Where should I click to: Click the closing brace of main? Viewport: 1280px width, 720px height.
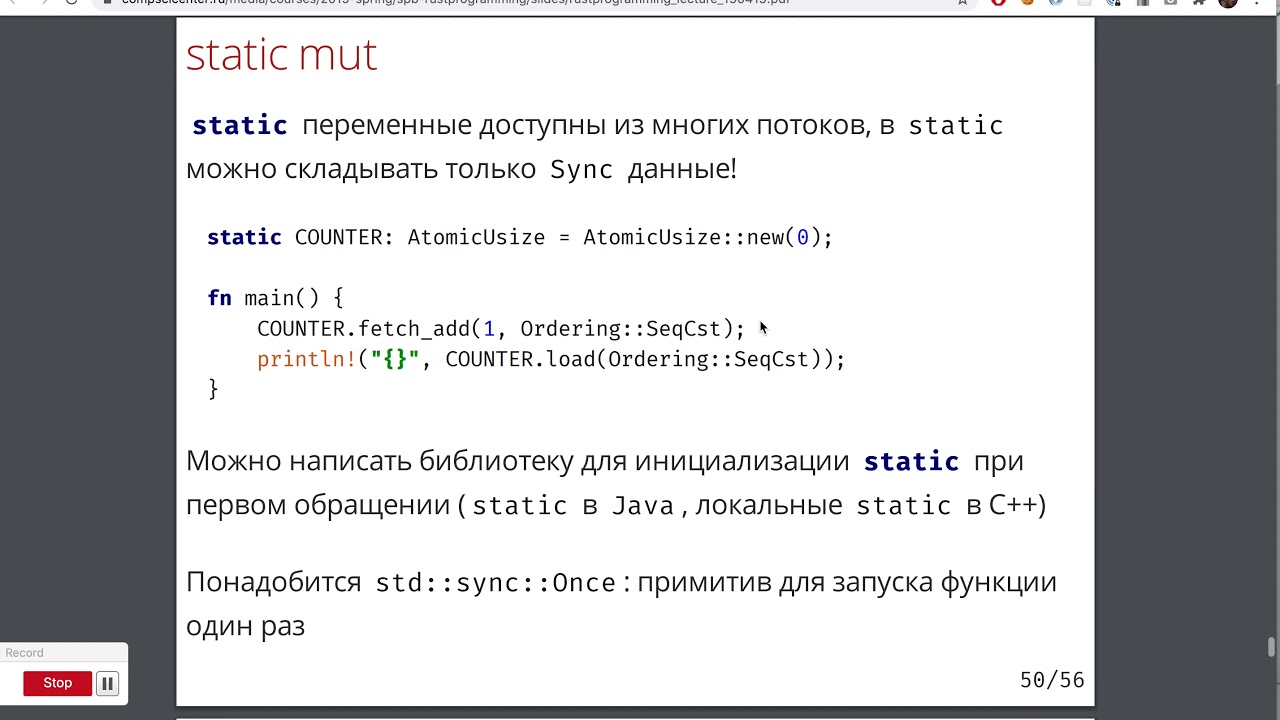pos(212,389)
